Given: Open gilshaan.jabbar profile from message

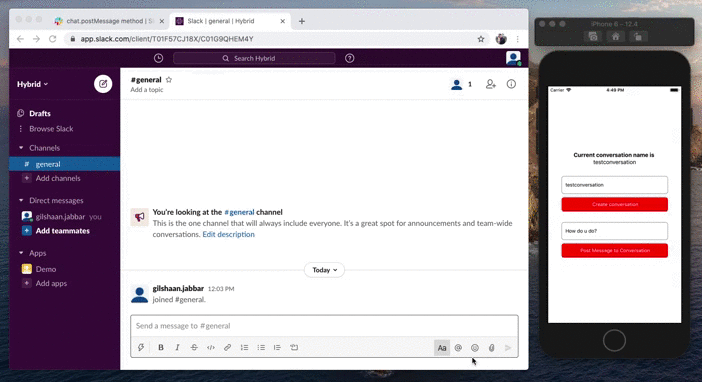Looking at the screenshot, I should coord(178,288).
